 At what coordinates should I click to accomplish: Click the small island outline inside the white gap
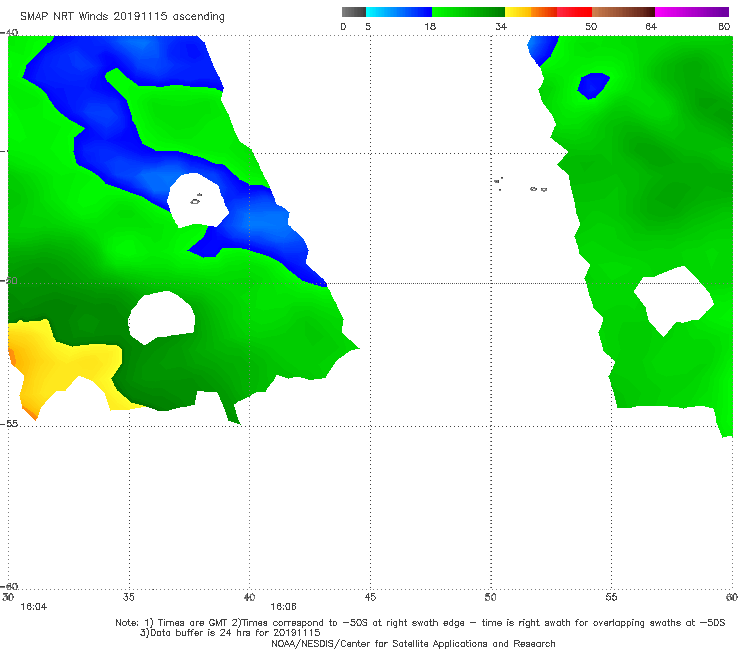(196, 201)
